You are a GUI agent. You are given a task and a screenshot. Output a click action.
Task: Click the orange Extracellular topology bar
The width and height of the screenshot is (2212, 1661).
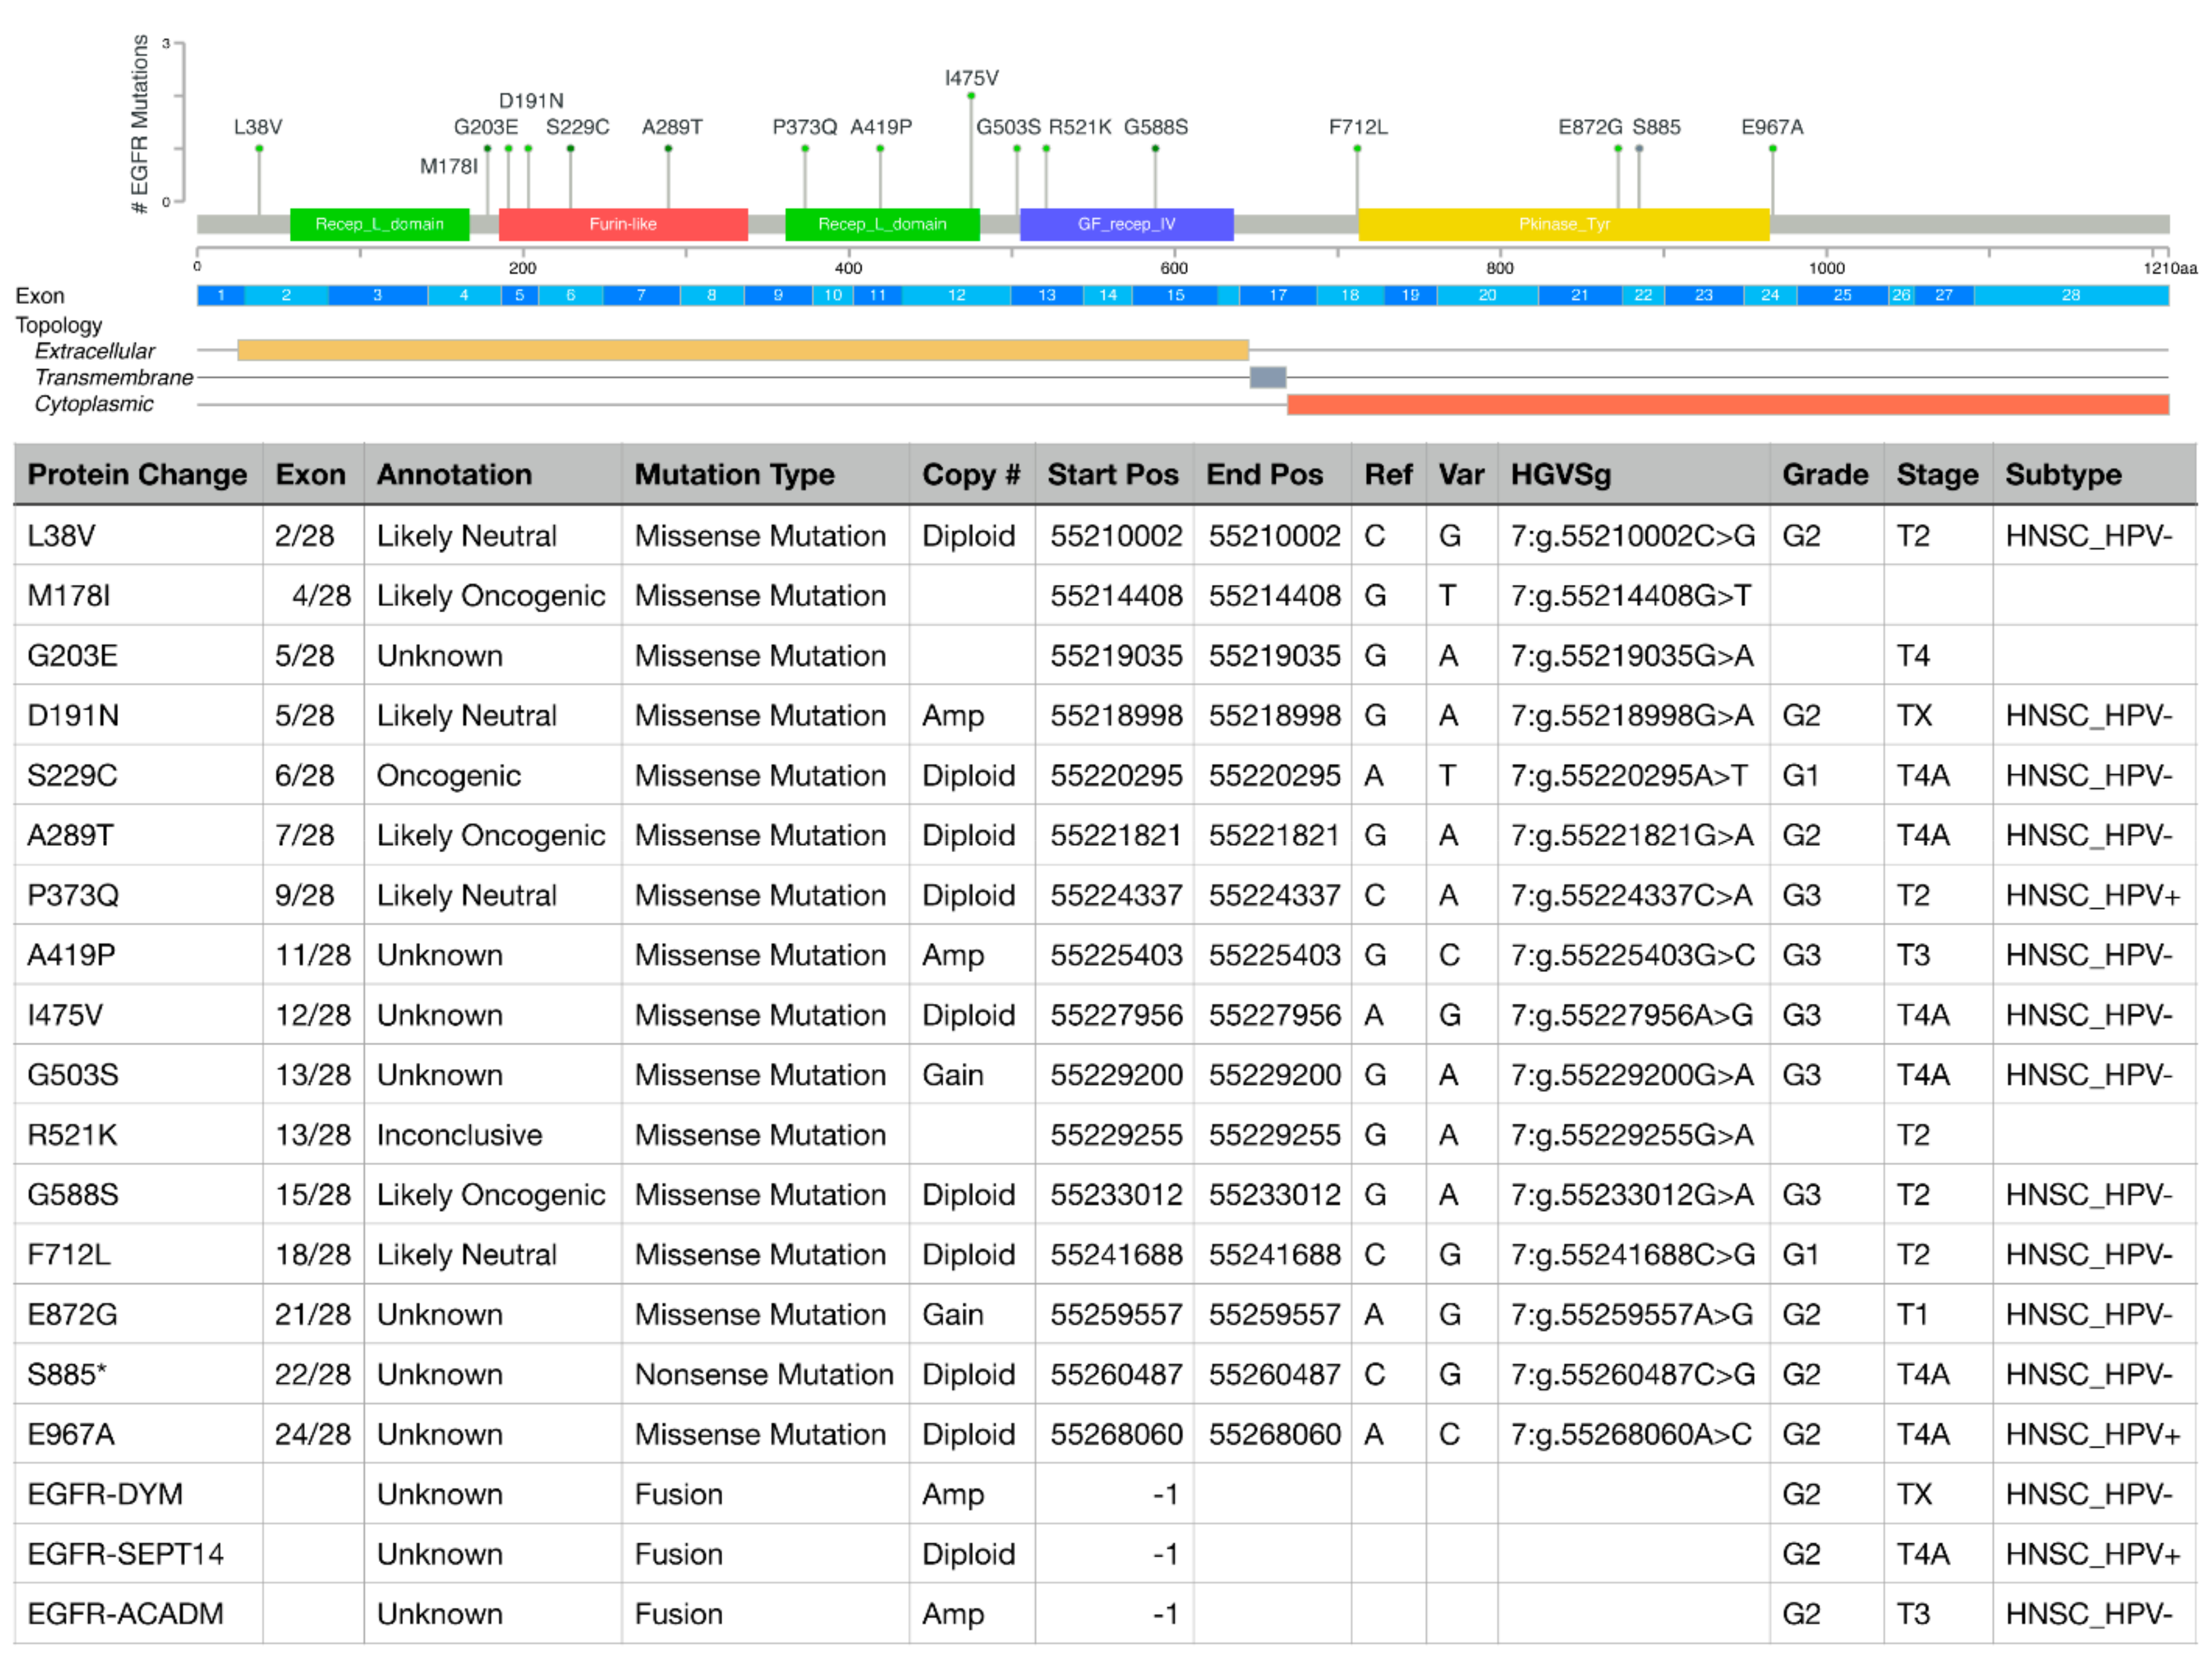[x=742, y=350]
